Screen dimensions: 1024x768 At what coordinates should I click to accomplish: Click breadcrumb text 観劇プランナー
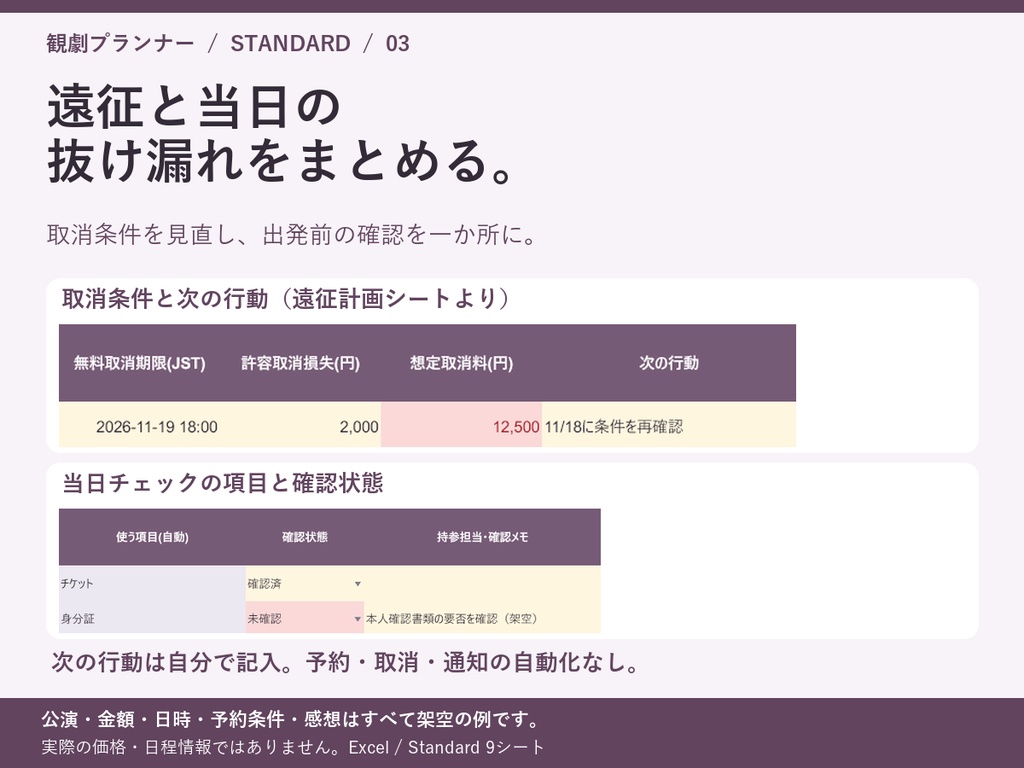[x=120, y=43]
